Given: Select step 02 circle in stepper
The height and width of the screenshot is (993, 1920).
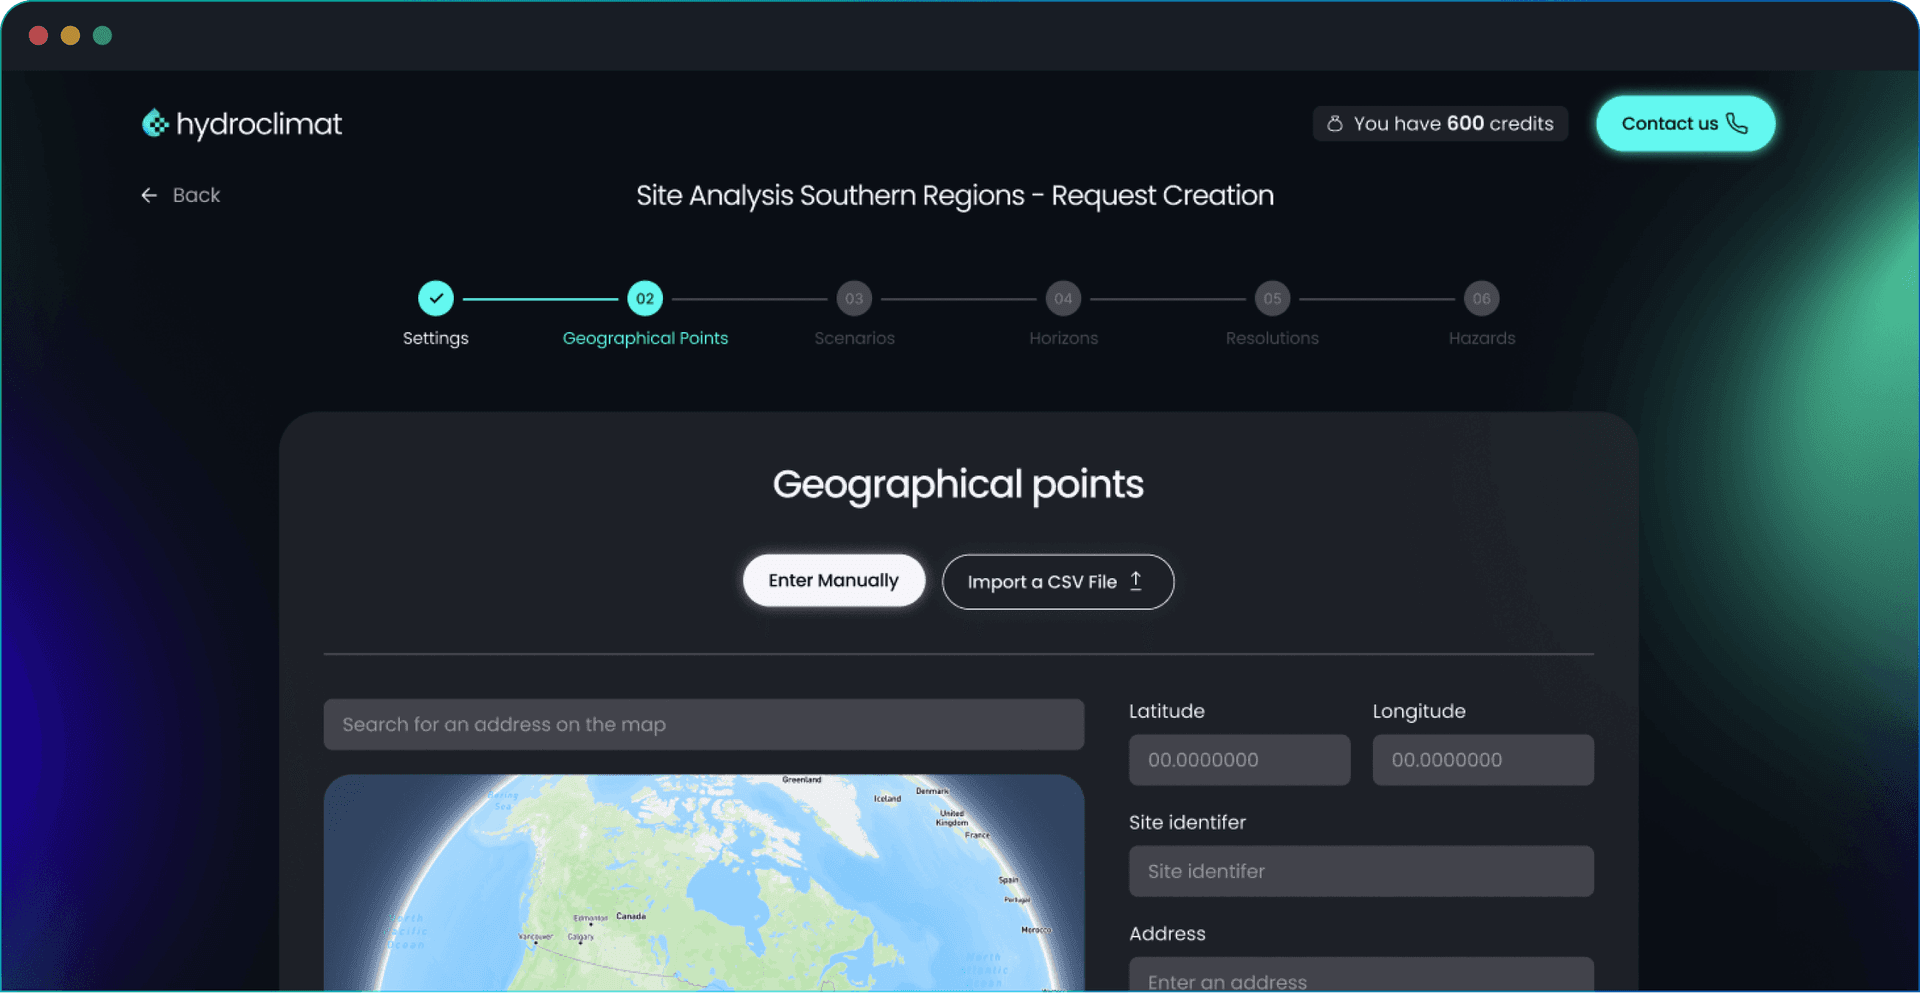Looking at the screenshot, I should [645, 298].
